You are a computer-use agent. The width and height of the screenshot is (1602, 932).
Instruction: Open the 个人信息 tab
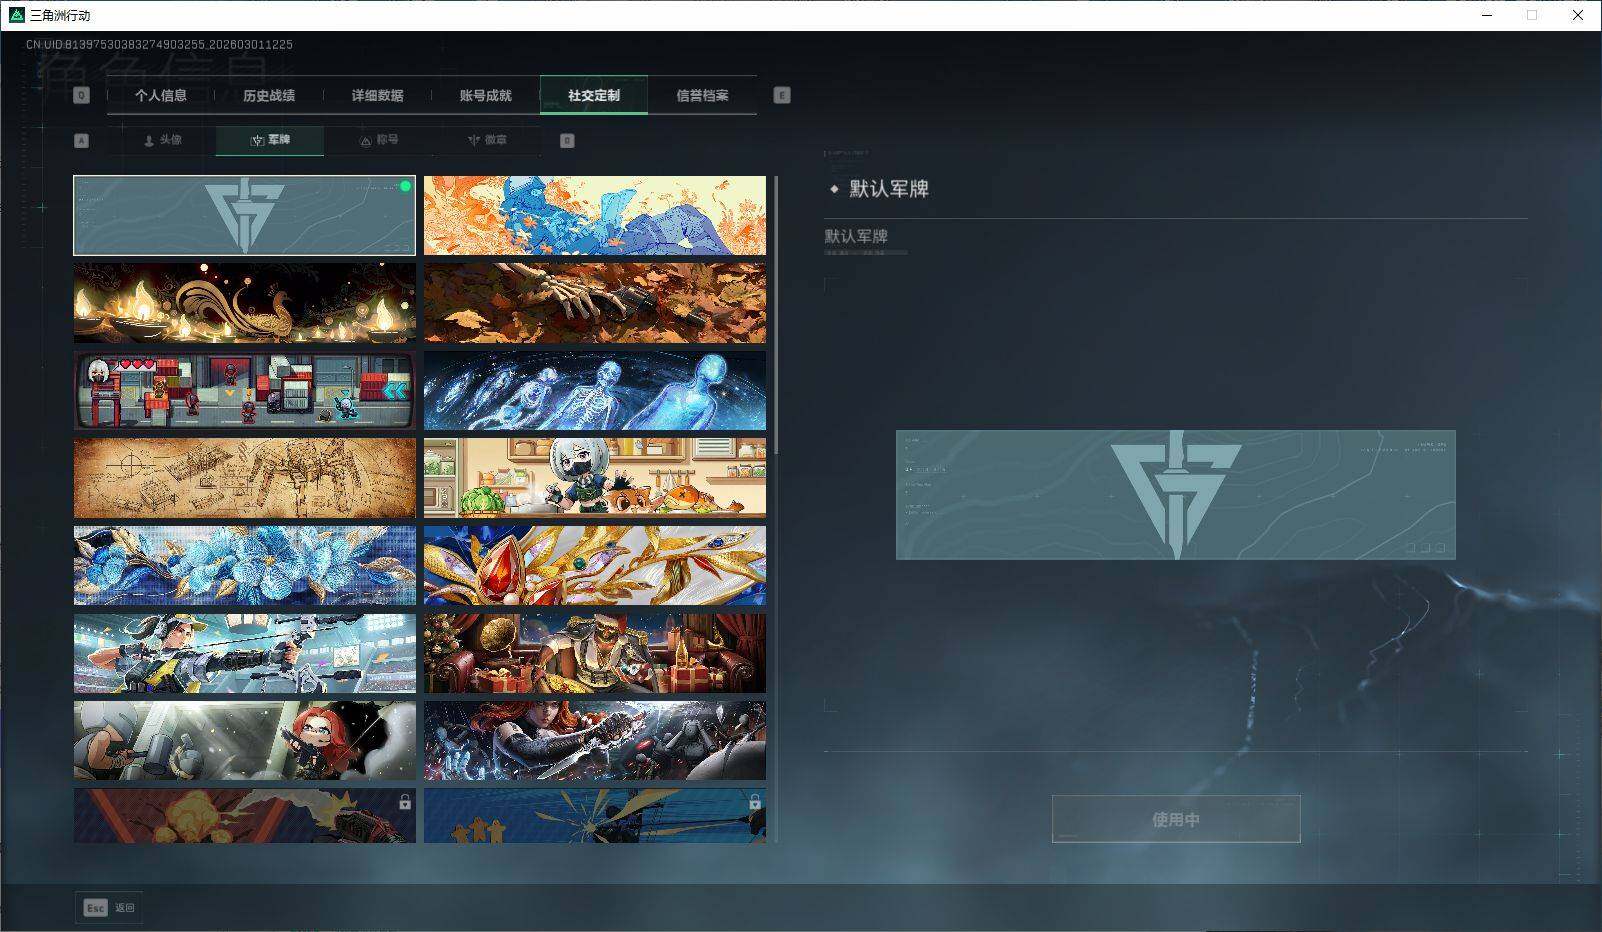tap(161, 96)
